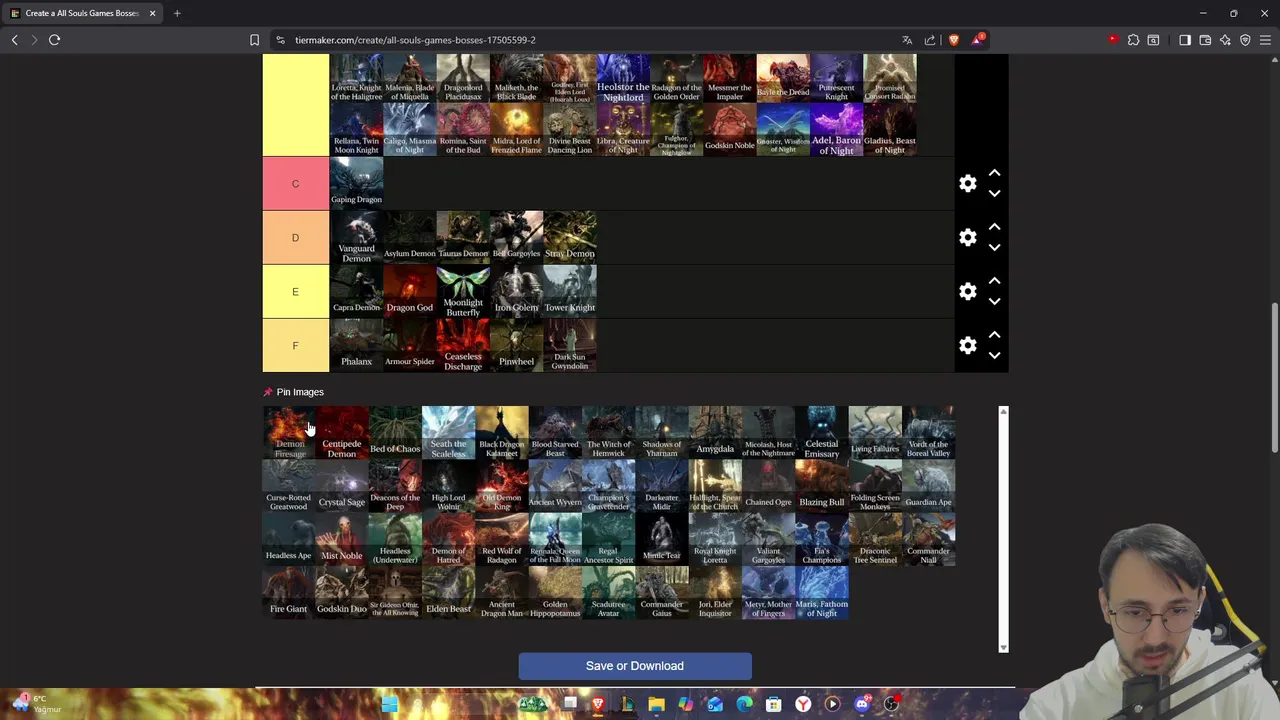Reload the current page
Screen dimensions: 1280x720
[x=55, y=40]
